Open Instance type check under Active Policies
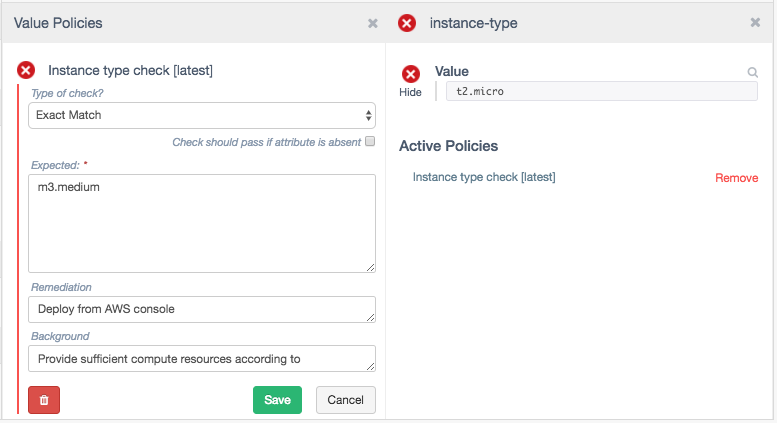The width and height of the screenshot is (777, 423). (484, 177)
